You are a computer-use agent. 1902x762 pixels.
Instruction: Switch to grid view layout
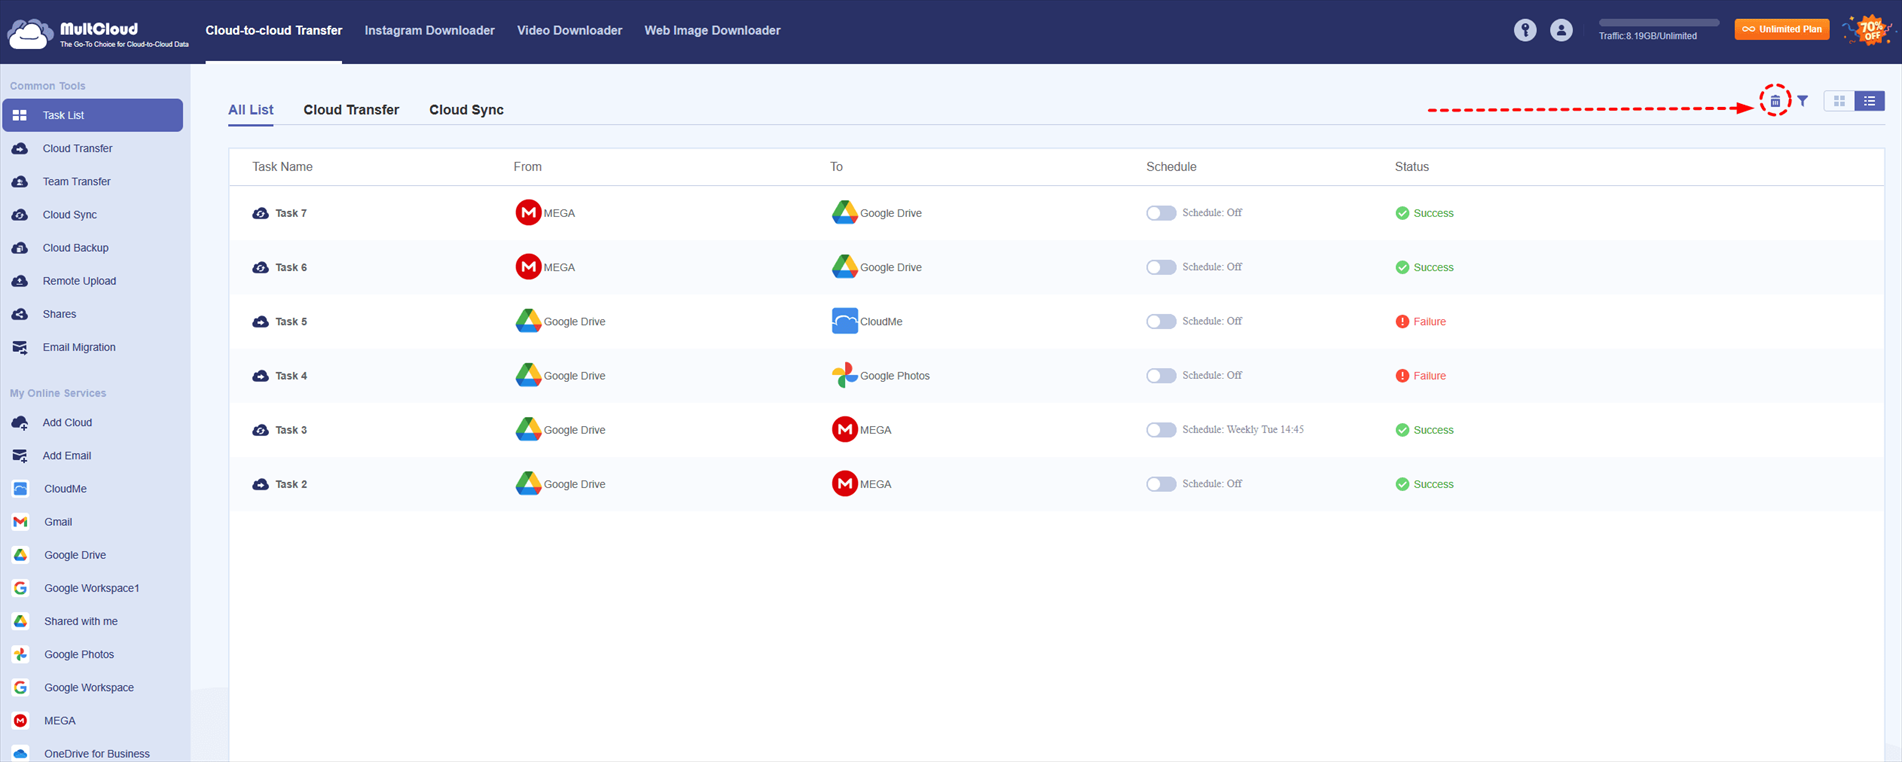tap(1839, 101)
